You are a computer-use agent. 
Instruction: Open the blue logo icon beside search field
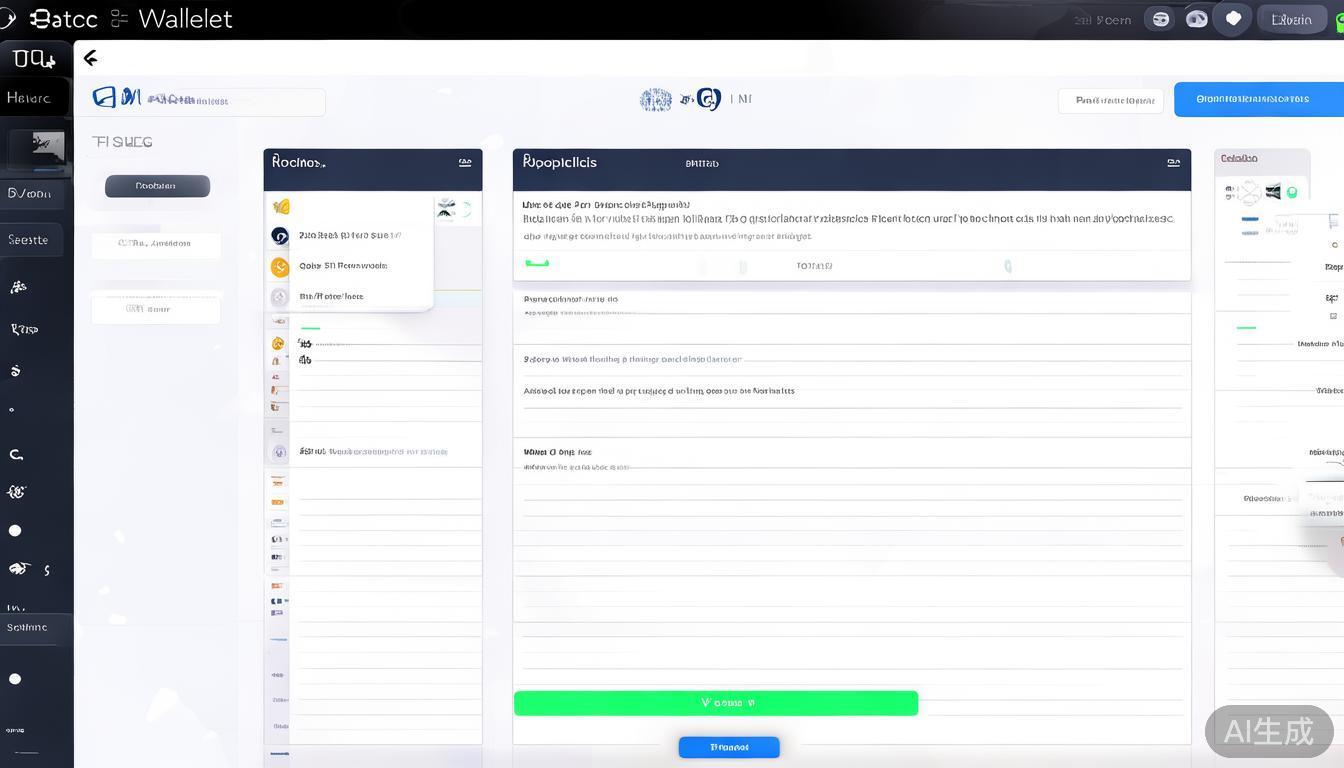[x=104, y=97]
